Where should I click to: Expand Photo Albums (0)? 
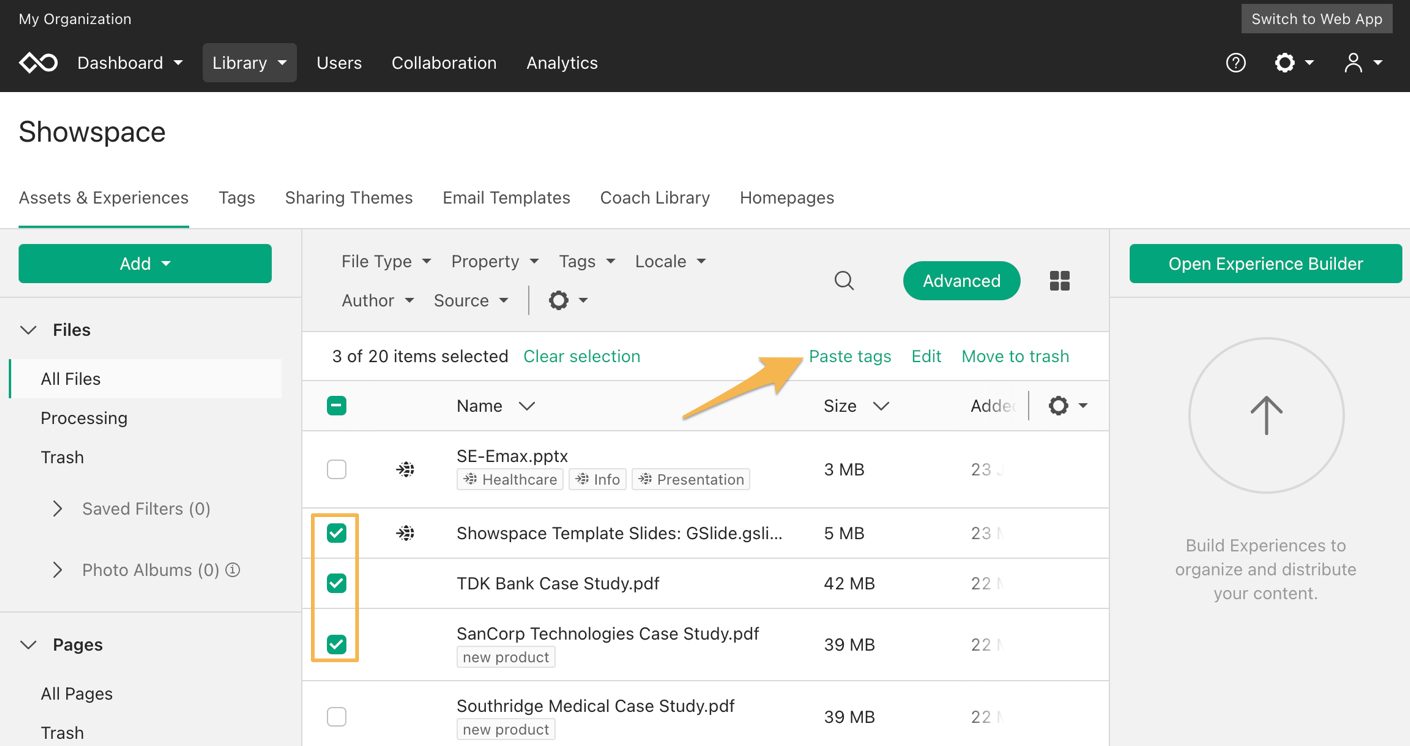click(x=57, y=570)
